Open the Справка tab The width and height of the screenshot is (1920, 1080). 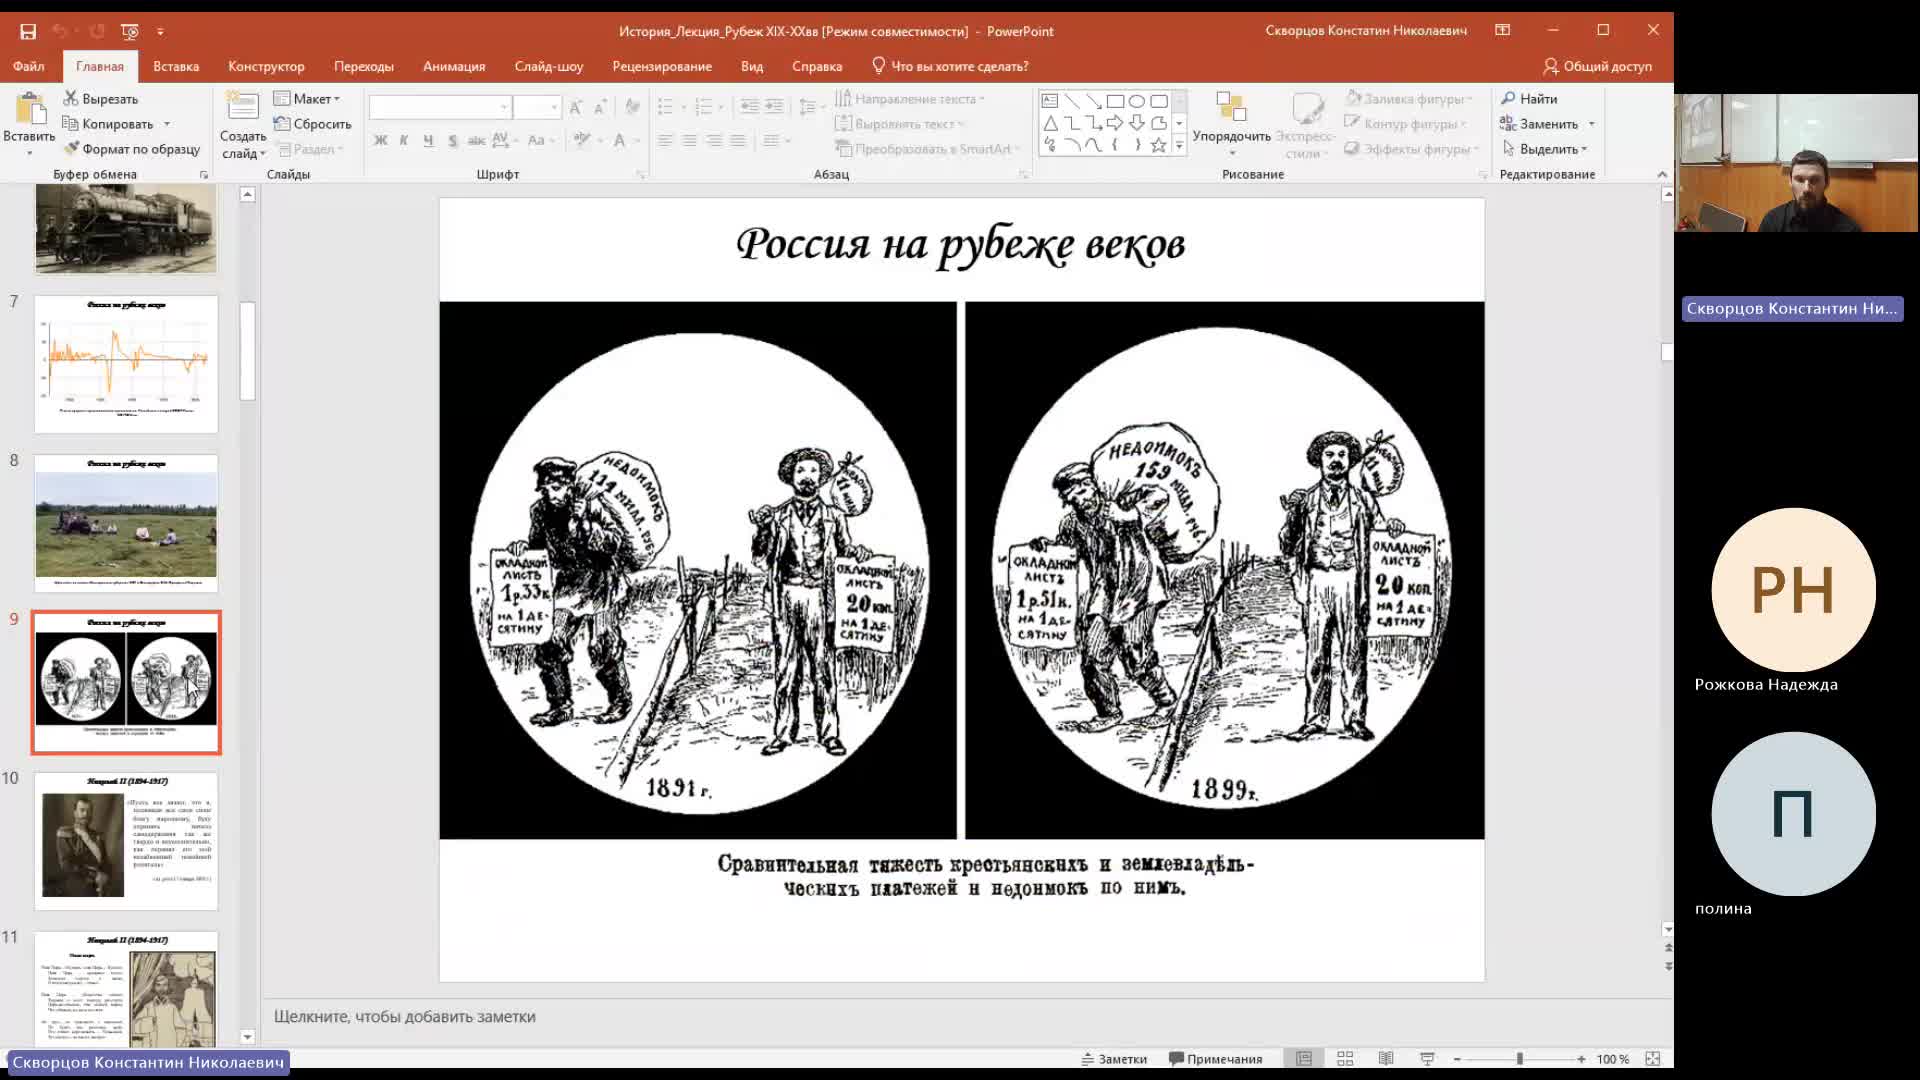coord(817,66)
